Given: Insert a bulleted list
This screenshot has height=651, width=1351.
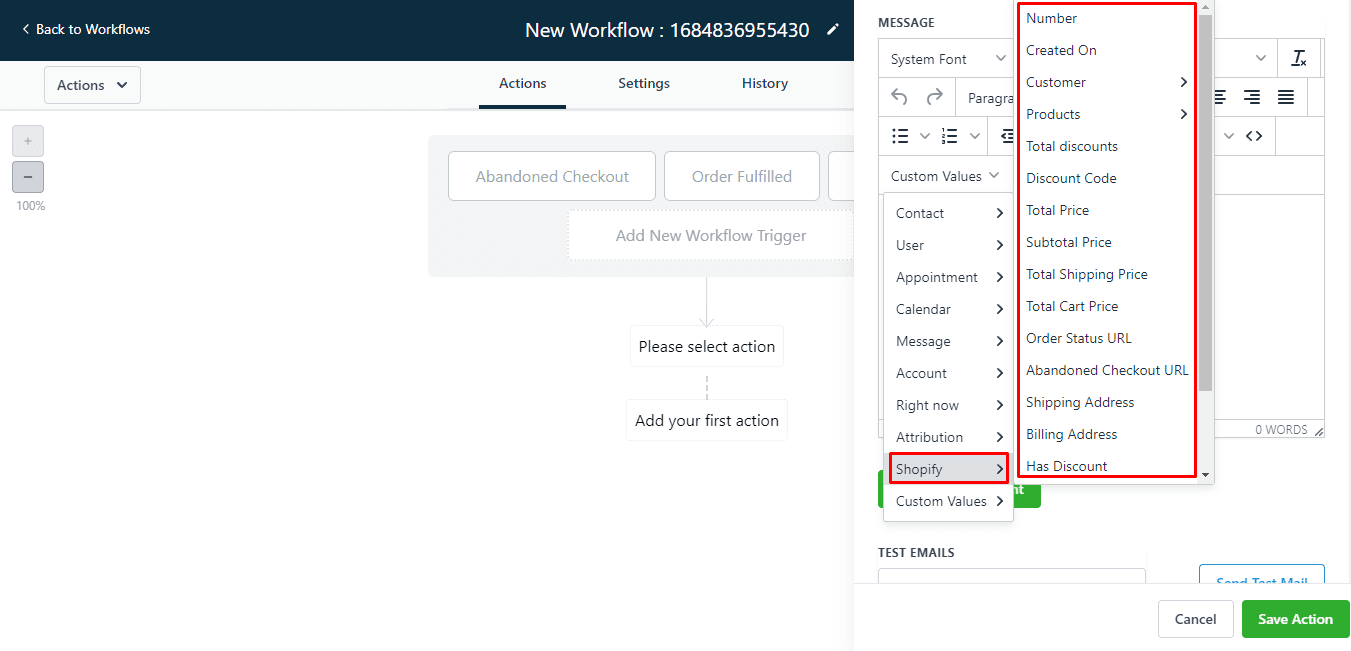Looking at the screenshot, I should coord(900,136).
